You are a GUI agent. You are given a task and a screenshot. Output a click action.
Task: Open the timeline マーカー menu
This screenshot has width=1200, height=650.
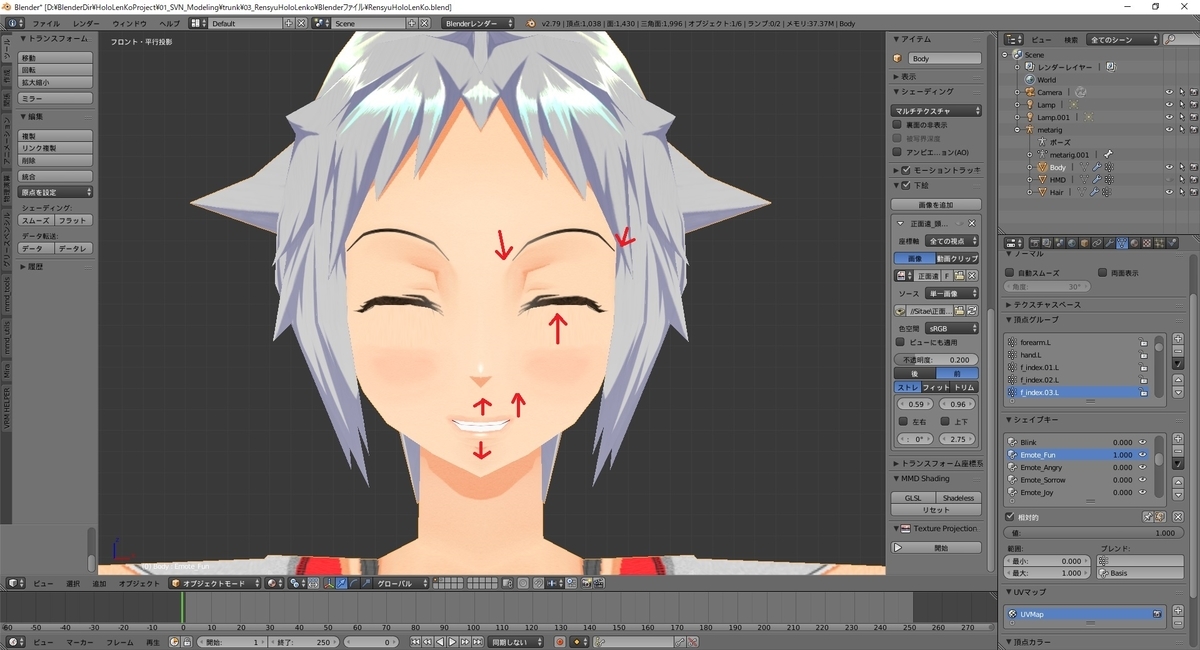pos(80,642)
